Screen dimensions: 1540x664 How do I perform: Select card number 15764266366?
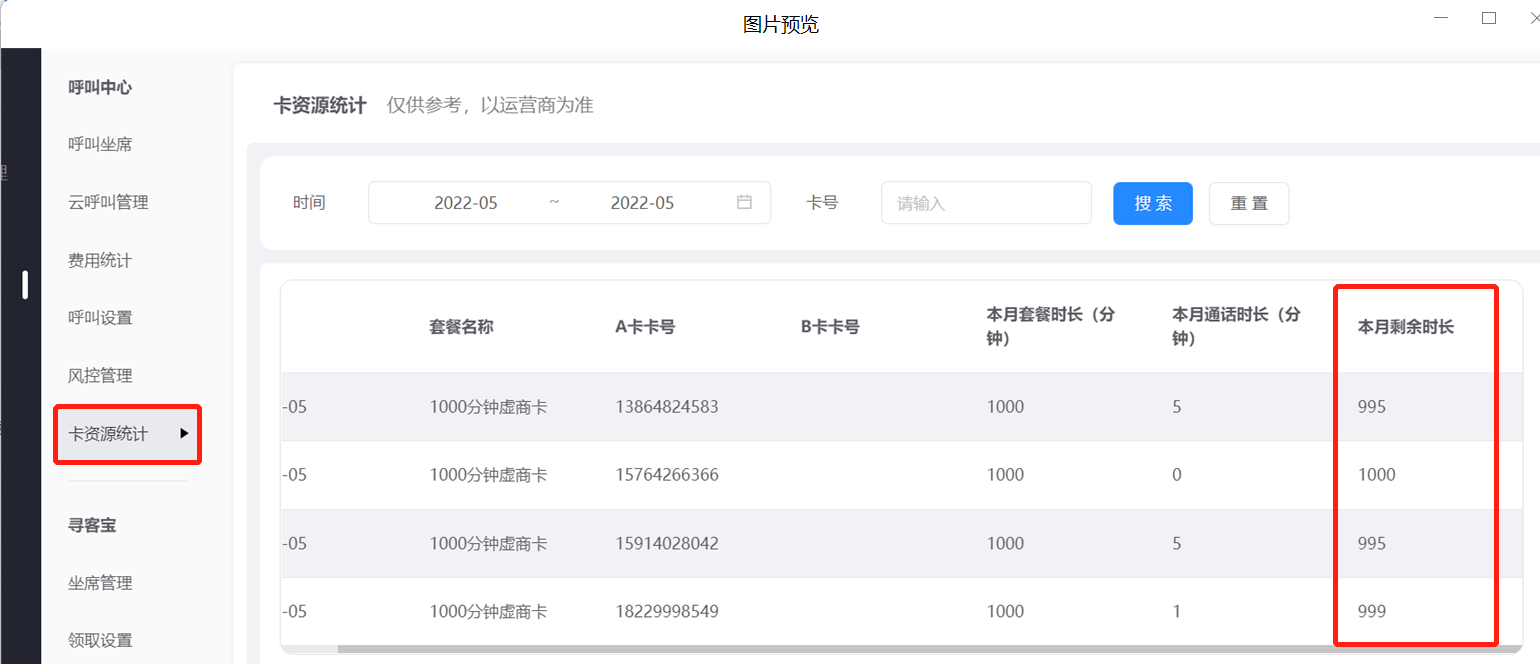tap(667, 475)
